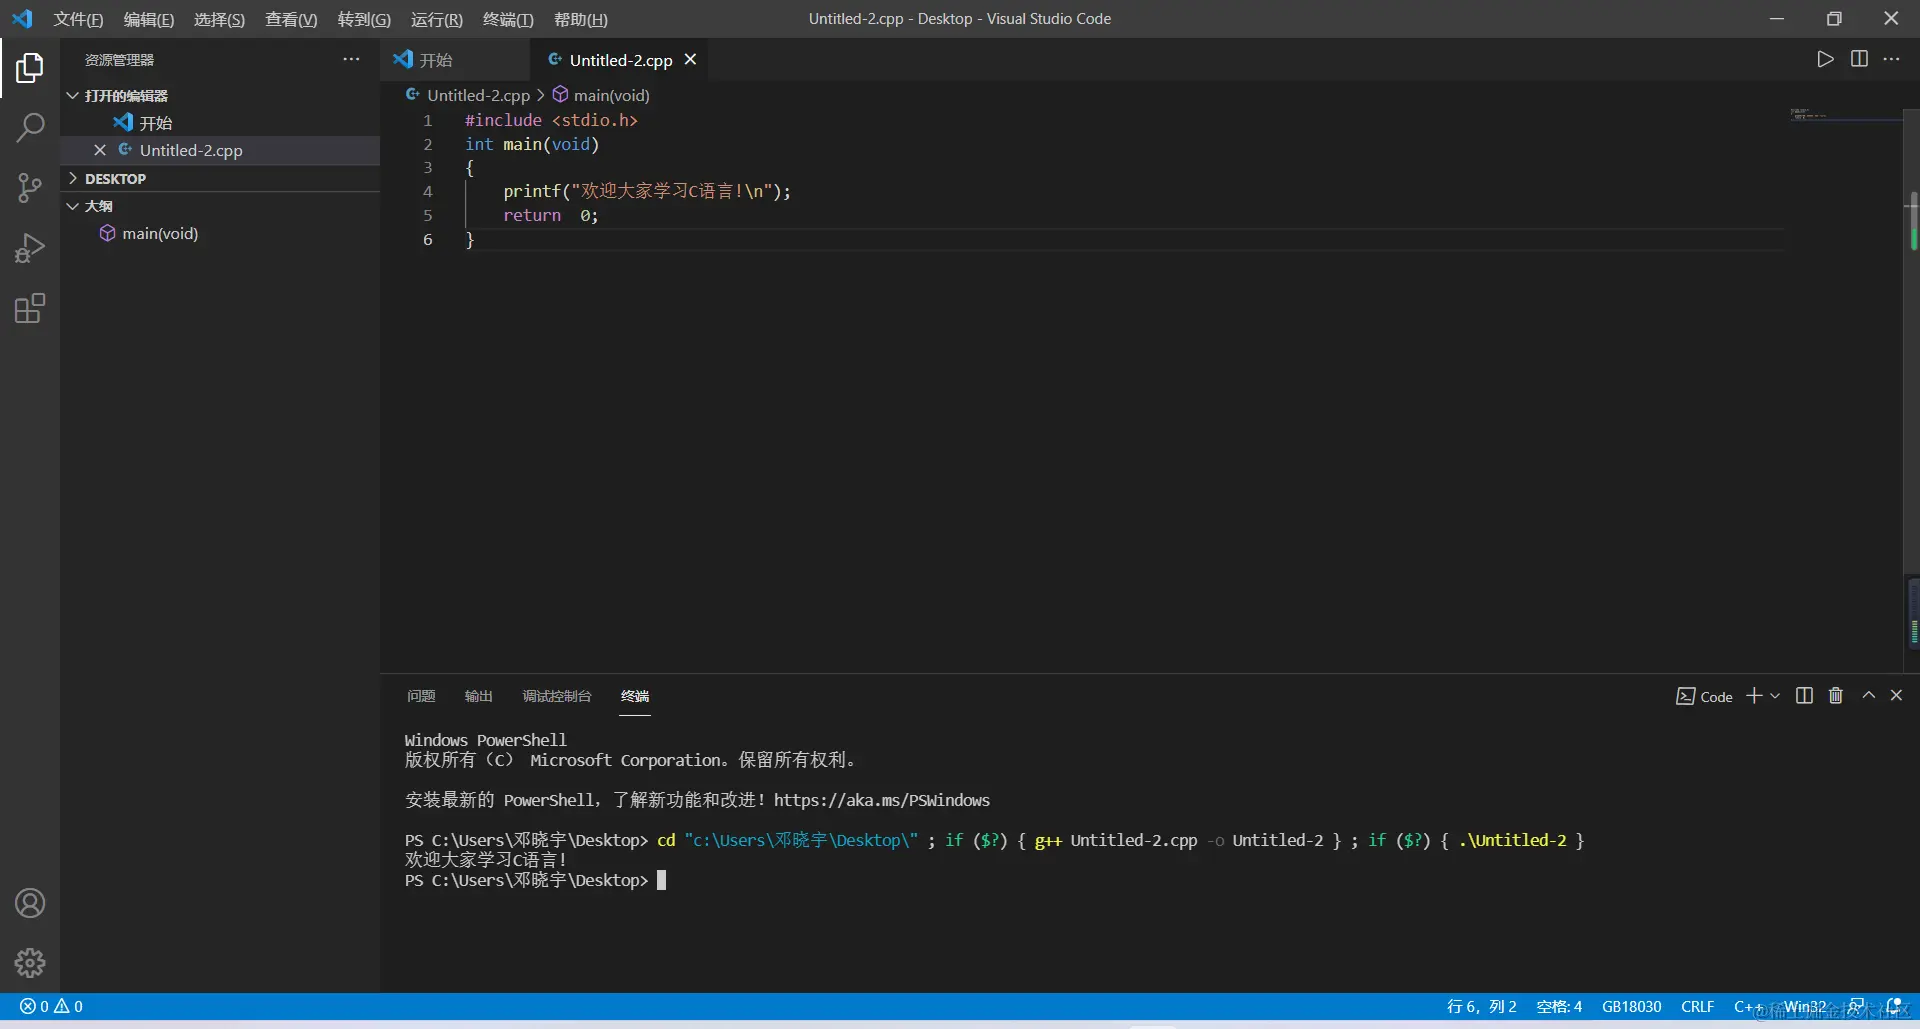Click the errors and warnings status indicator
Viewport: 1920px width, 1029px height.
click(x=51, y=1007)
